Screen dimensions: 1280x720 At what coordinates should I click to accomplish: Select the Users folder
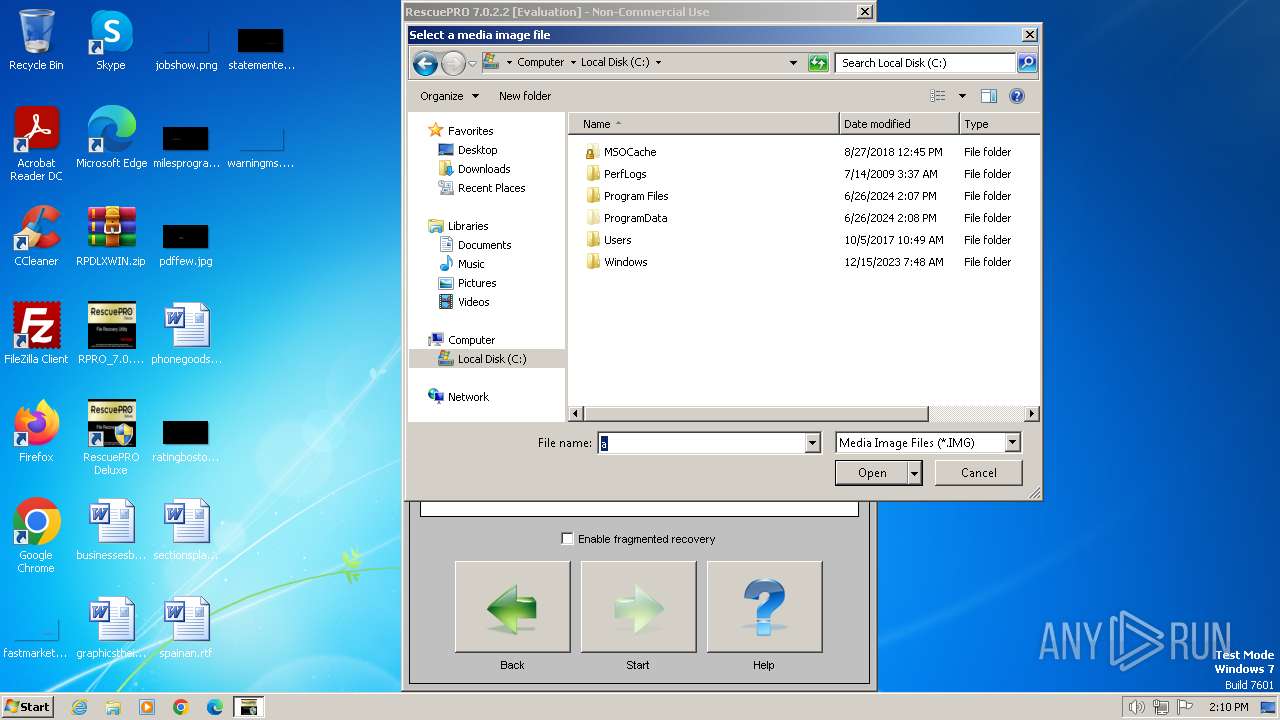pos(617,240)
